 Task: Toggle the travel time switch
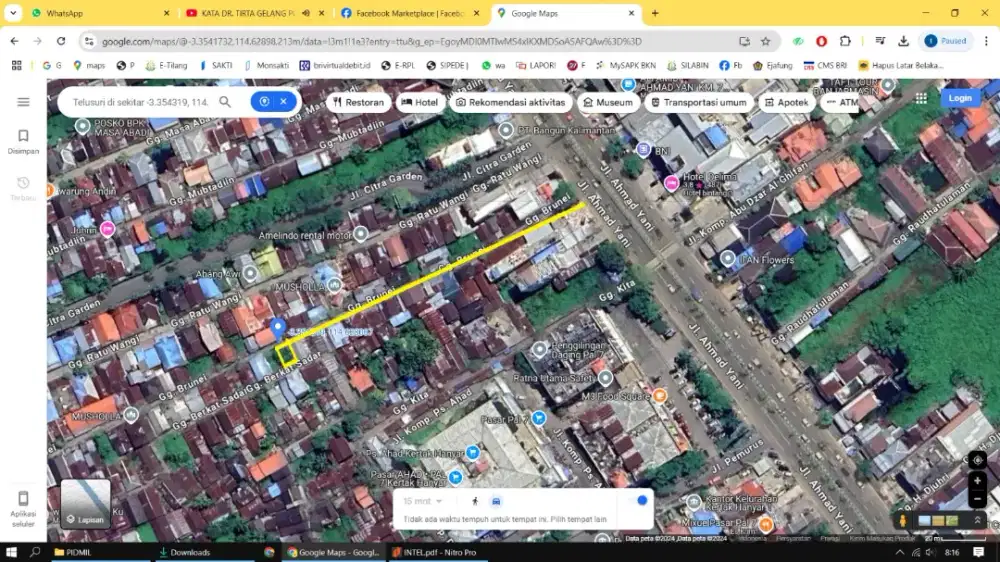tap(638, 501)
